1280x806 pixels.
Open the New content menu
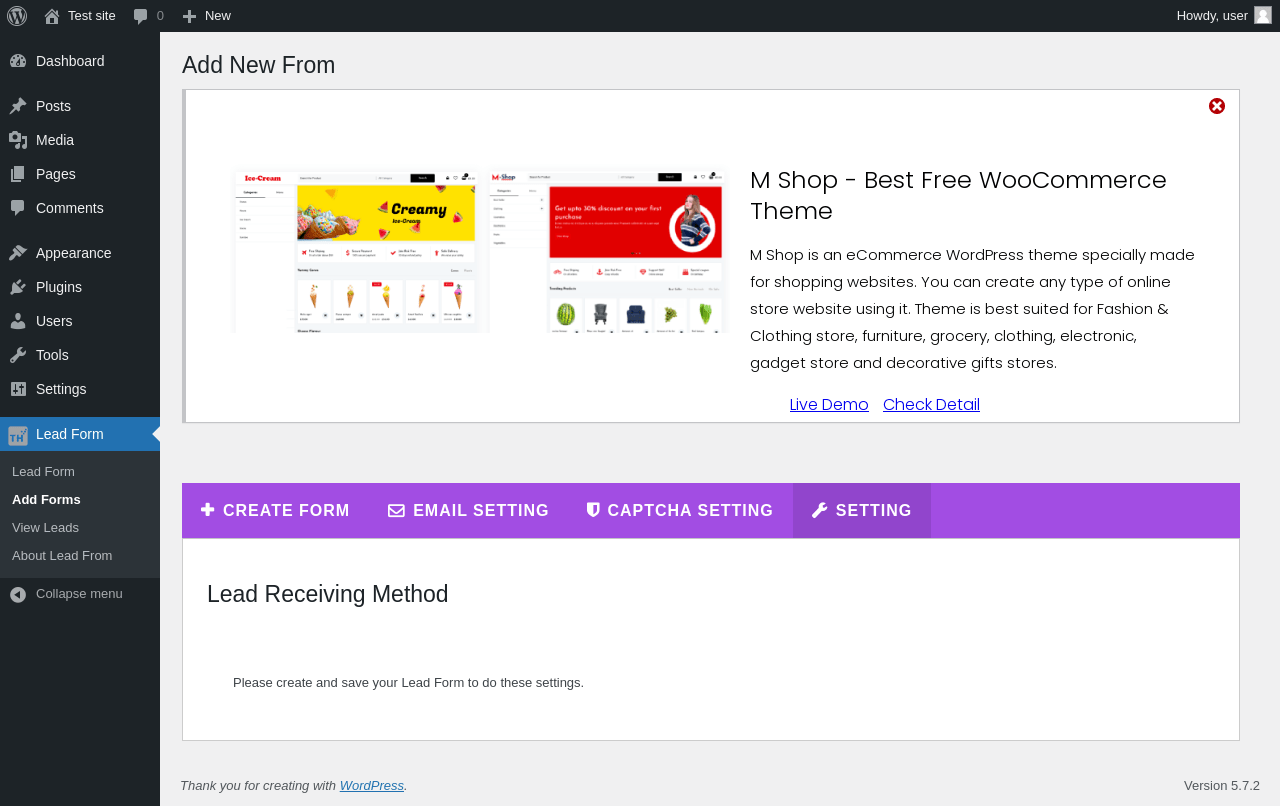click(207, 16)
